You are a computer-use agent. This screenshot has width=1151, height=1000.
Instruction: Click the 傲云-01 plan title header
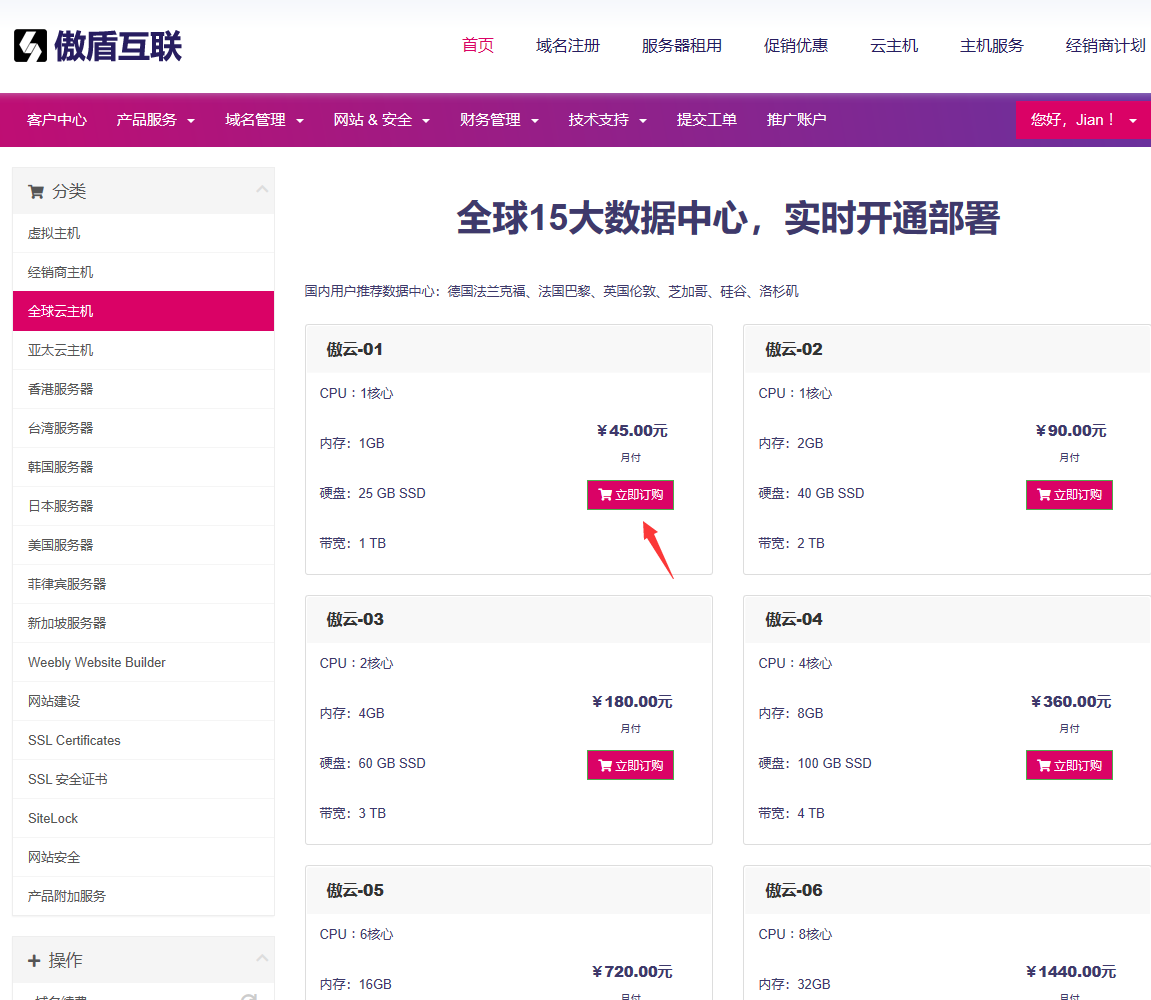(x=355, y=349)
